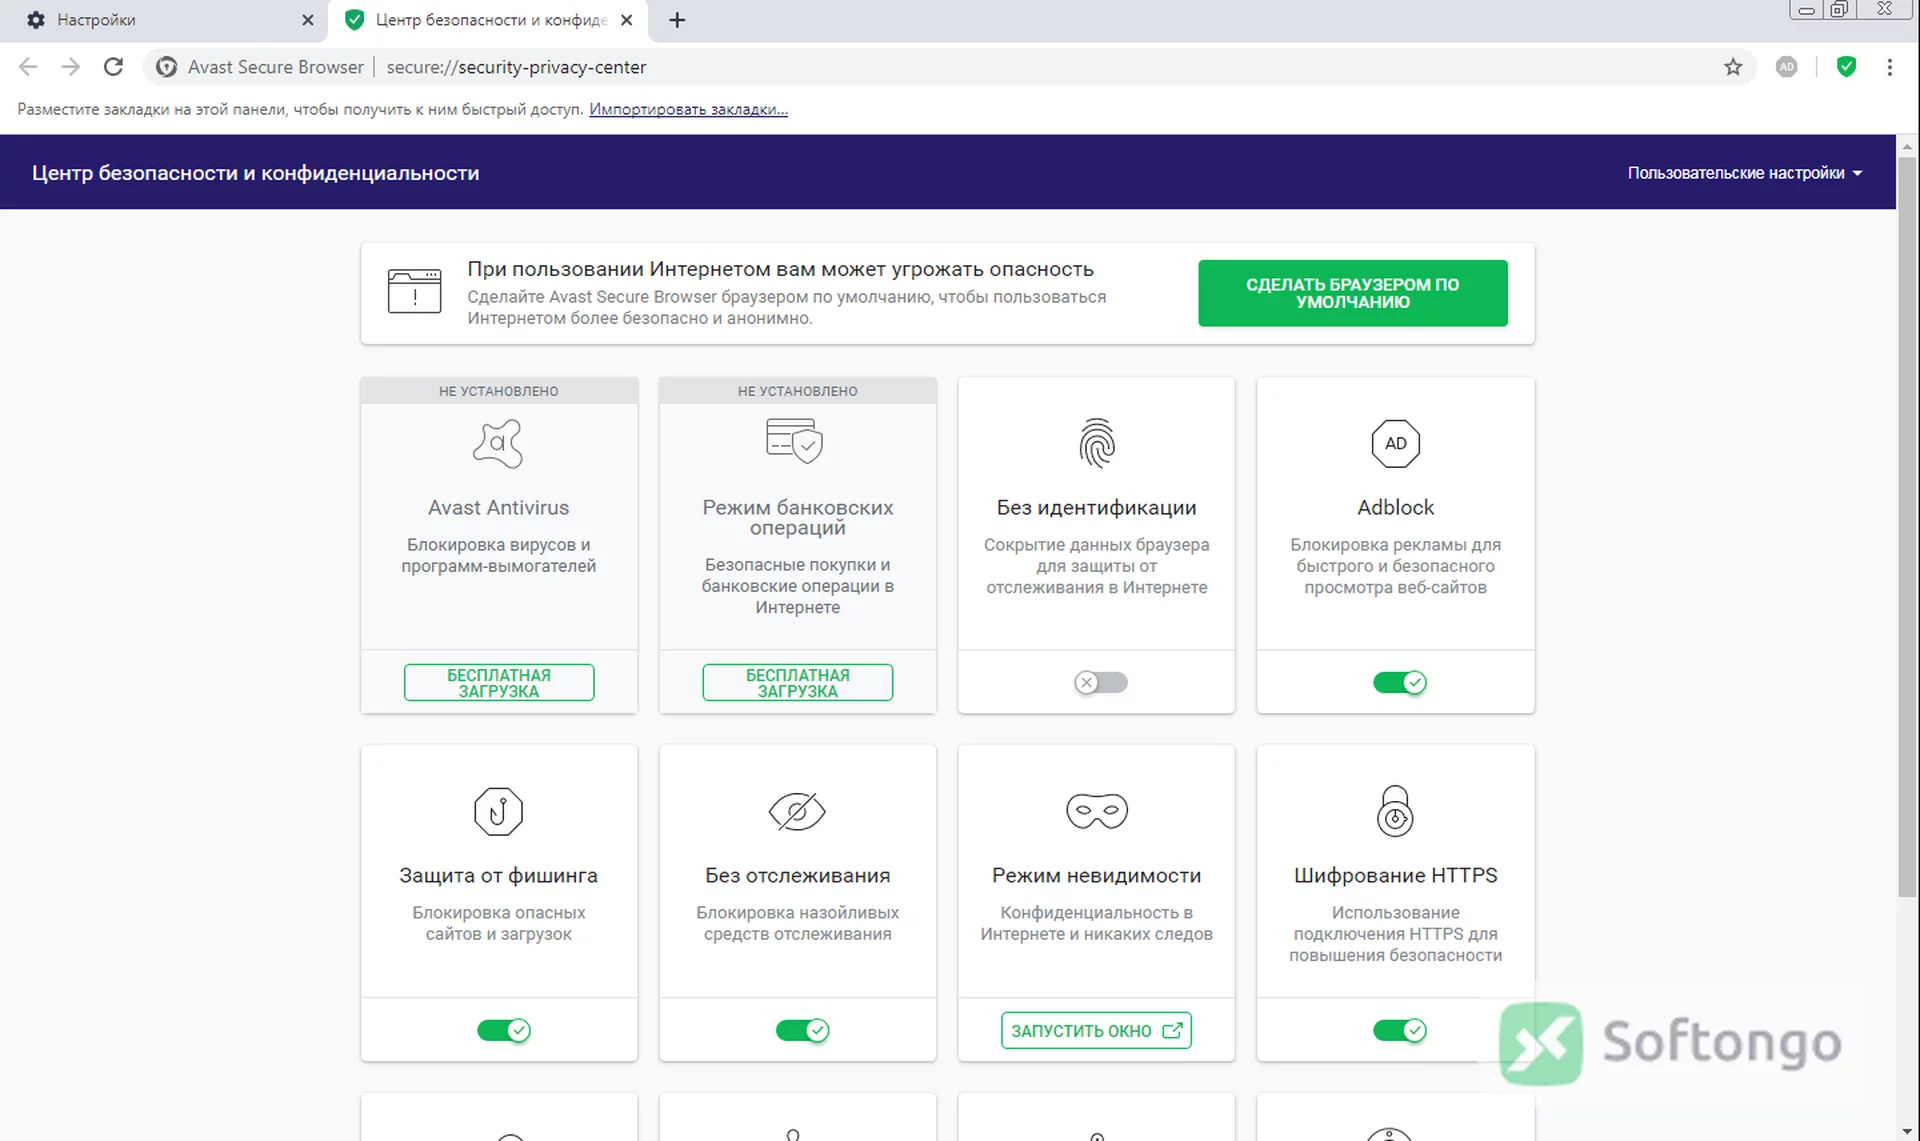Open the Импортировать закладки link
The height and width of the screenshot is (1141, 1920).
point(688,109)
